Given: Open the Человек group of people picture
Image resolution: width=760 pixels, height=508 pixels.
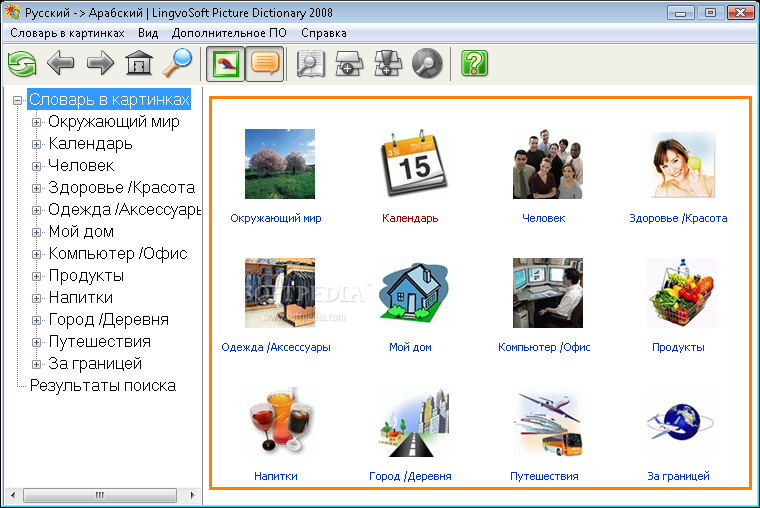Looking at the screenshot, I should click(x=548, y=164).
